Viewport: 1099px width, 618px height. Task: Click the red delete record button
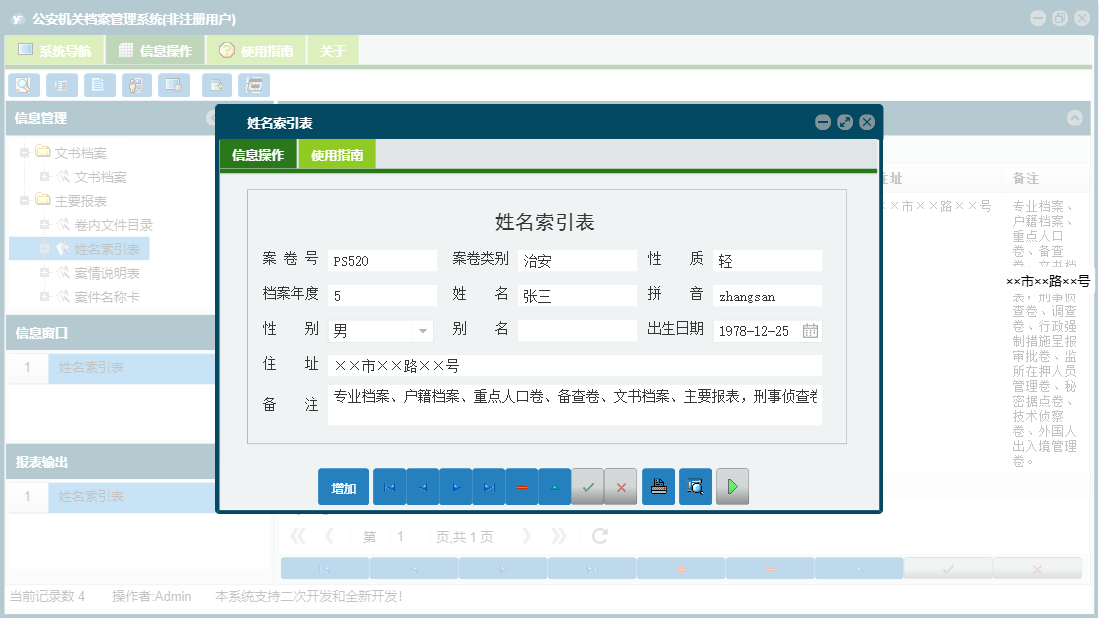(x=522, y=487)
